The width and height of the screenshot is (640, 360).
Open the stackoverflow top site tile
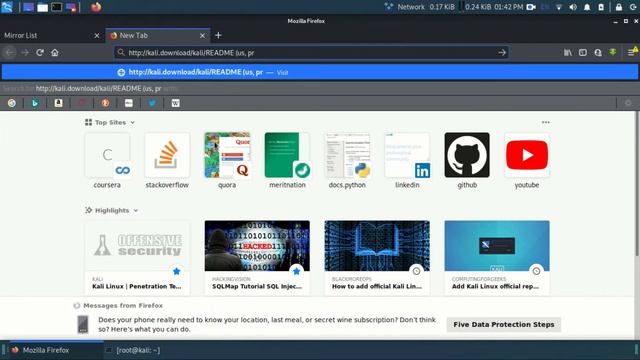pyautogui.click(x=167, y=161)
